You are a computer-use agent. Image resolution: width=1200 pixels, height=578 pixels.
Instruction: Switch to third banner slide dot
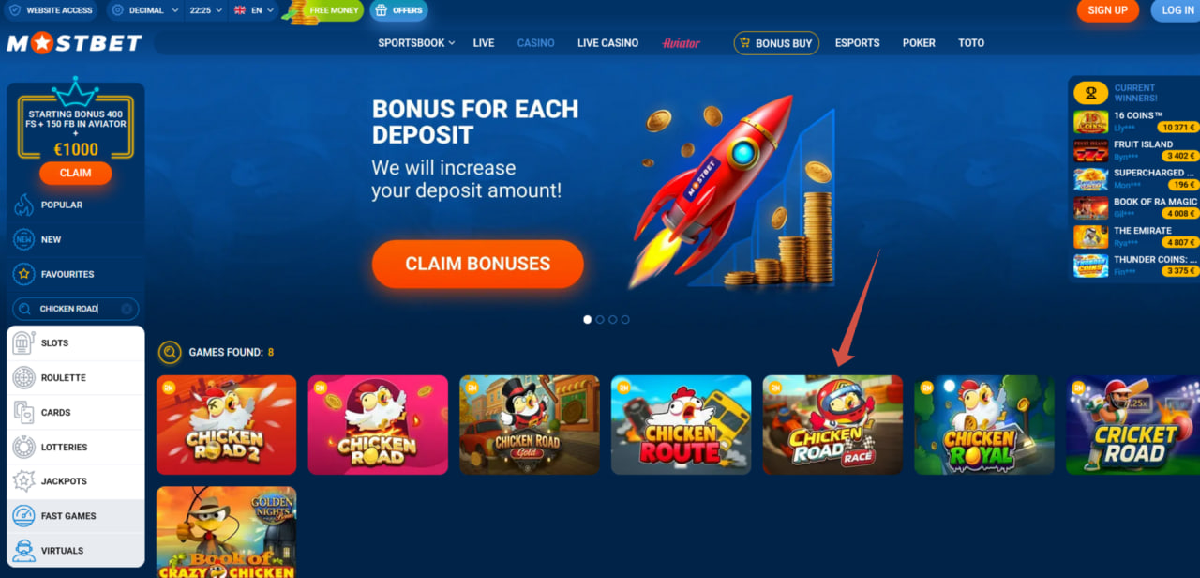click(x=613, y=320)
